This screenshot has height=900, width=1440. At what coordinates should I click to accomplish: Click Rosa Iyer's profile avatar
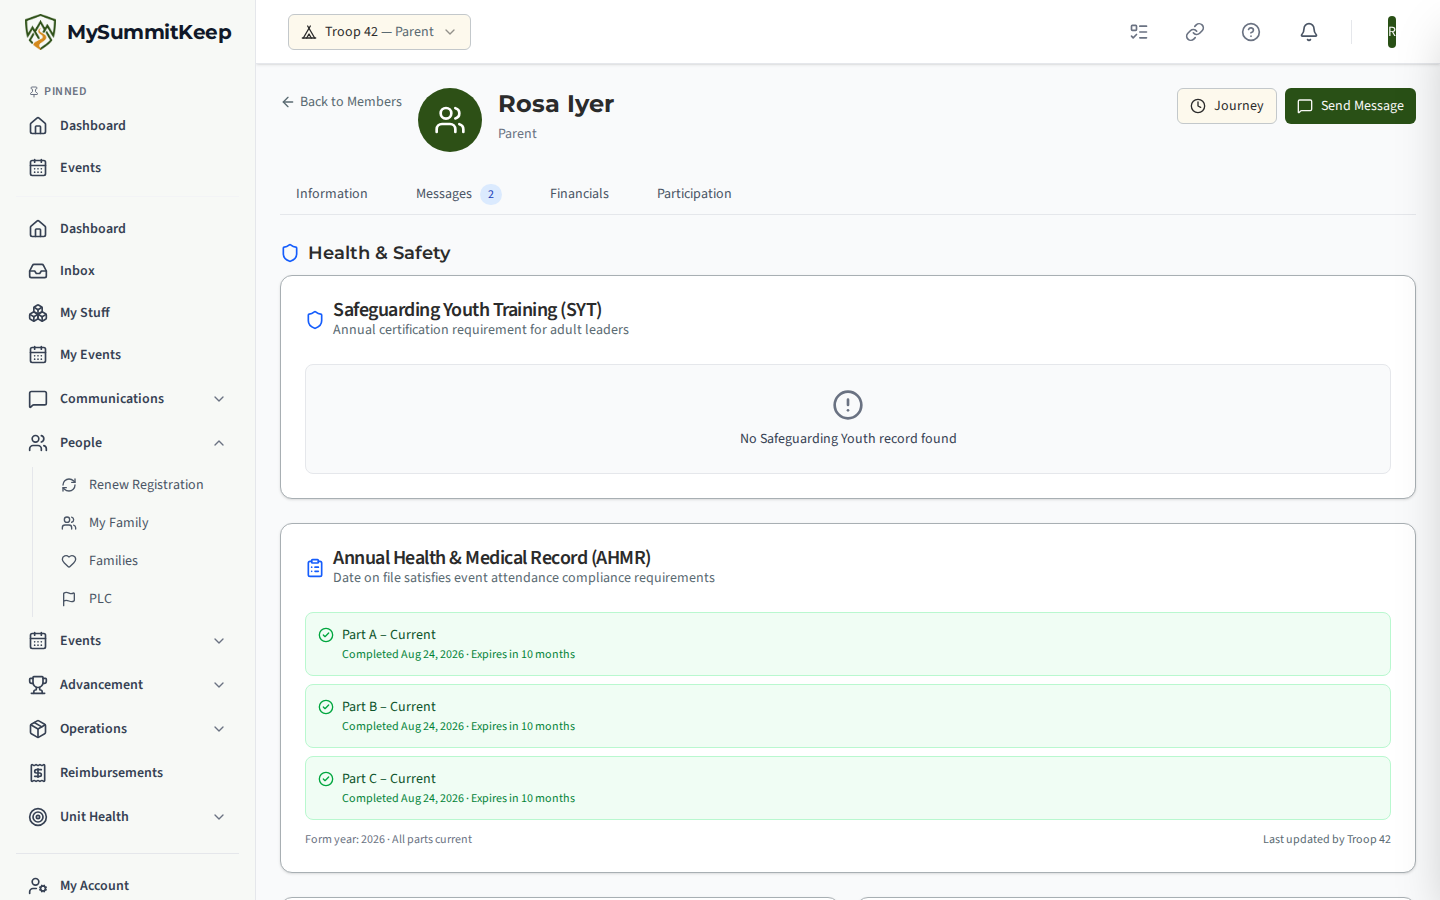coord(450,120)
